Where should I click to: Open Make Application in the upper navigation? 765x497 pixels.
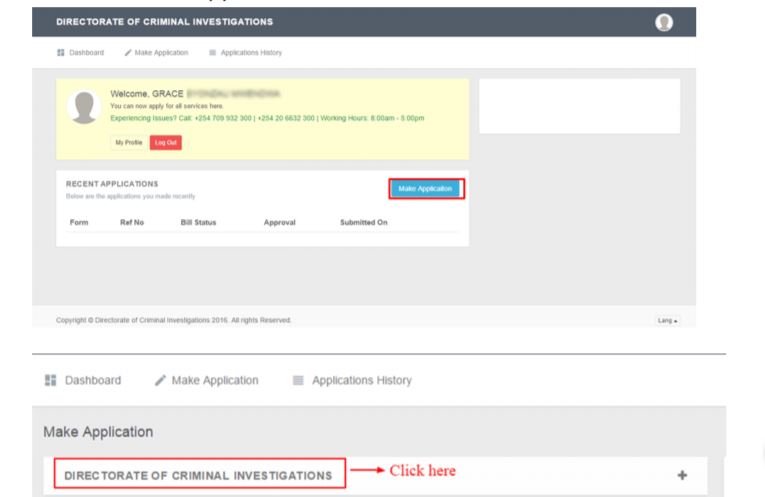pos(161,53)
